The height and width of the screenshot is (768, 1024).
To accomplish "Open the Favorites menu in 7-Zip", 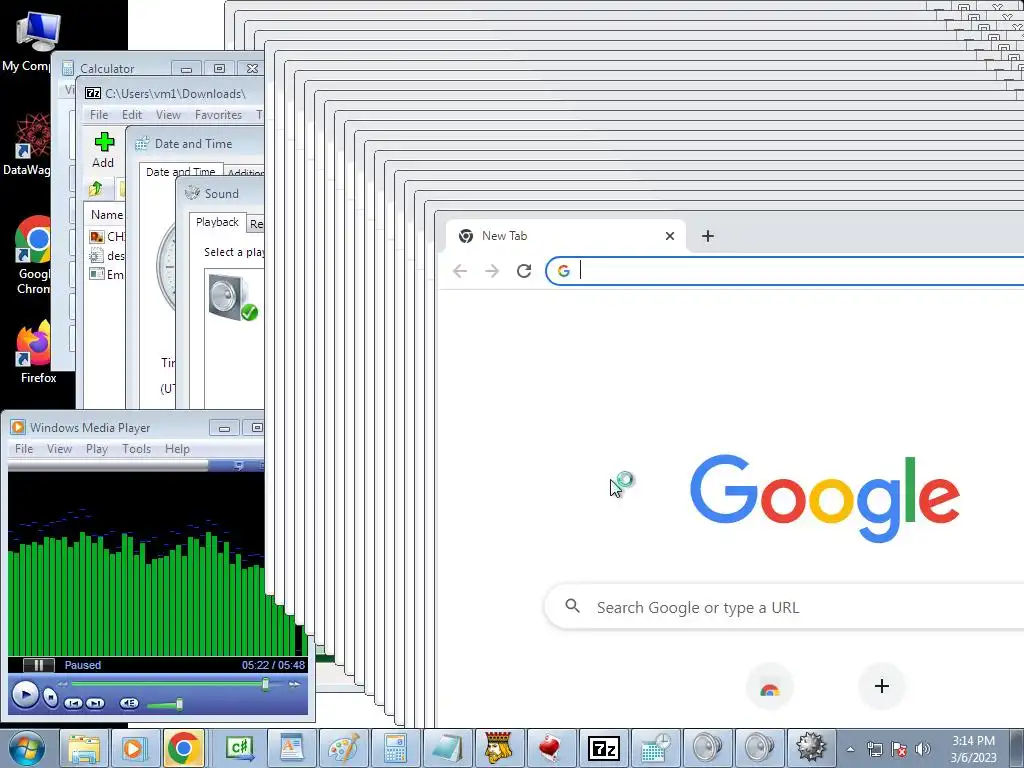I will (218, 115).
